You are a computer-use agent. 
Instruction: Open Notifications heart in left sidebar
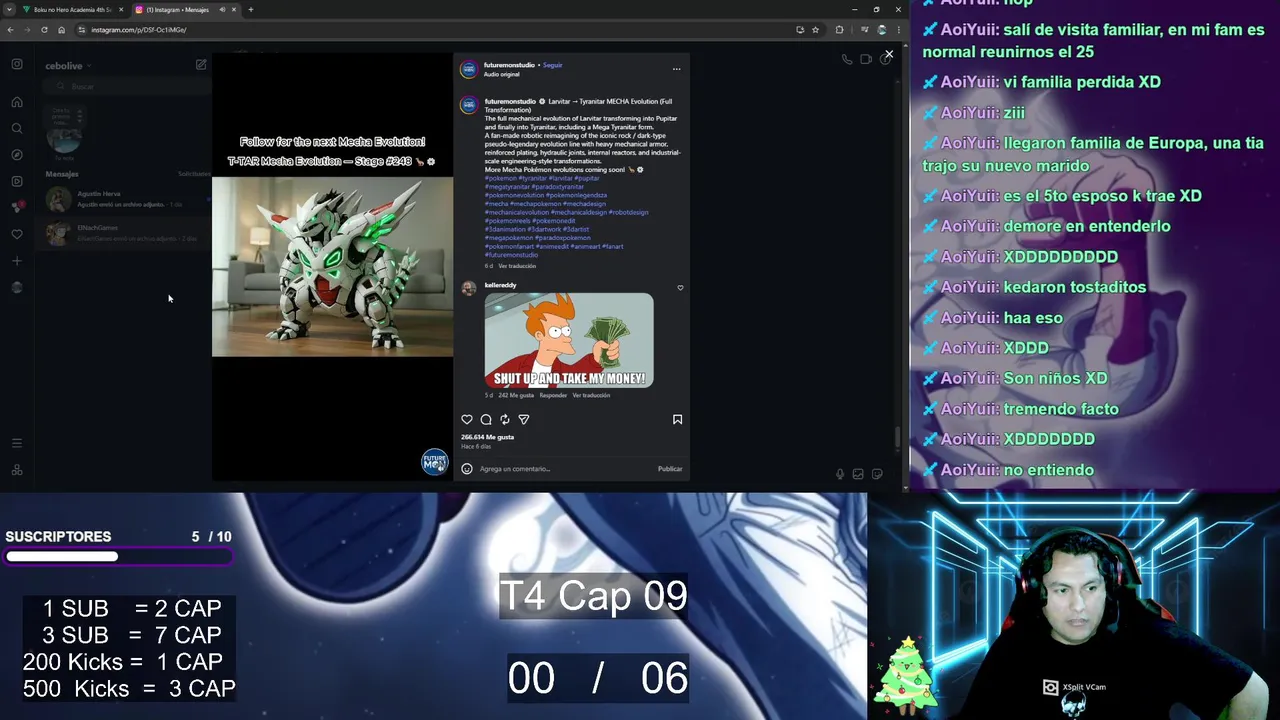point(17,234)
